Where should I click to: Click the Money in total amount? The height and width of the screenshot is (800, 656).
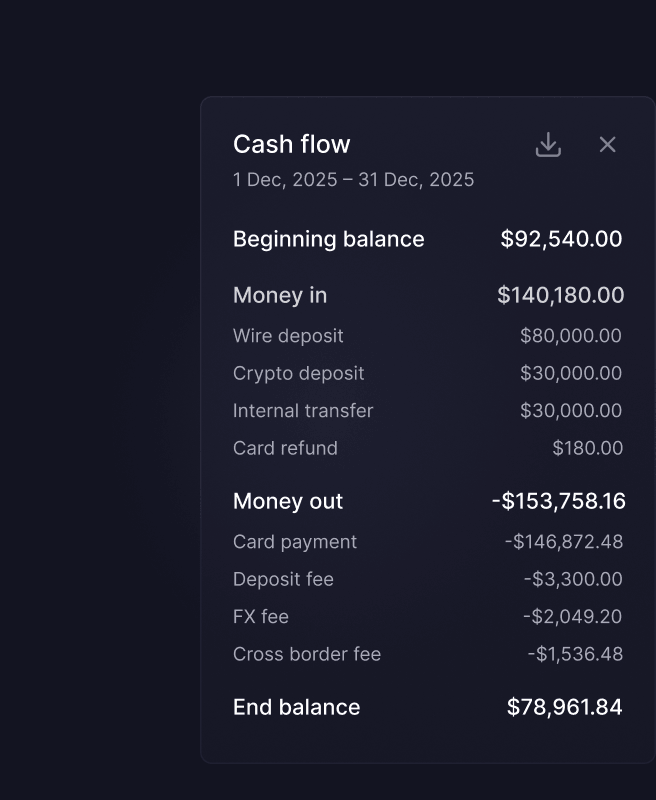click(560, 295)
